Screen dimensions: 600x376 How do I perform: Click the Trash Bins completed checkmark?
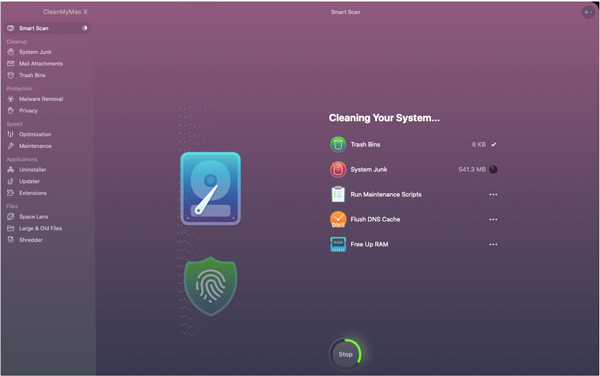pos(494,145)
